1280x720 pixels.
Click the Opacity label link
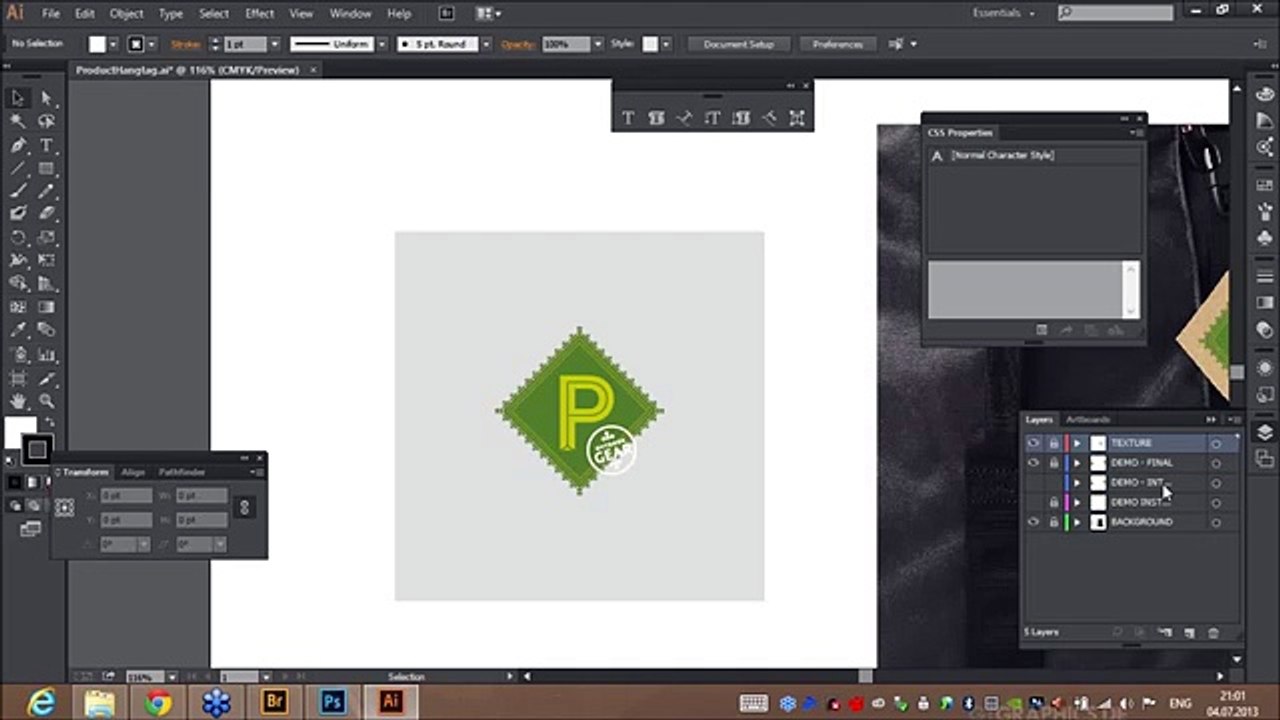(x=518, y=44)
